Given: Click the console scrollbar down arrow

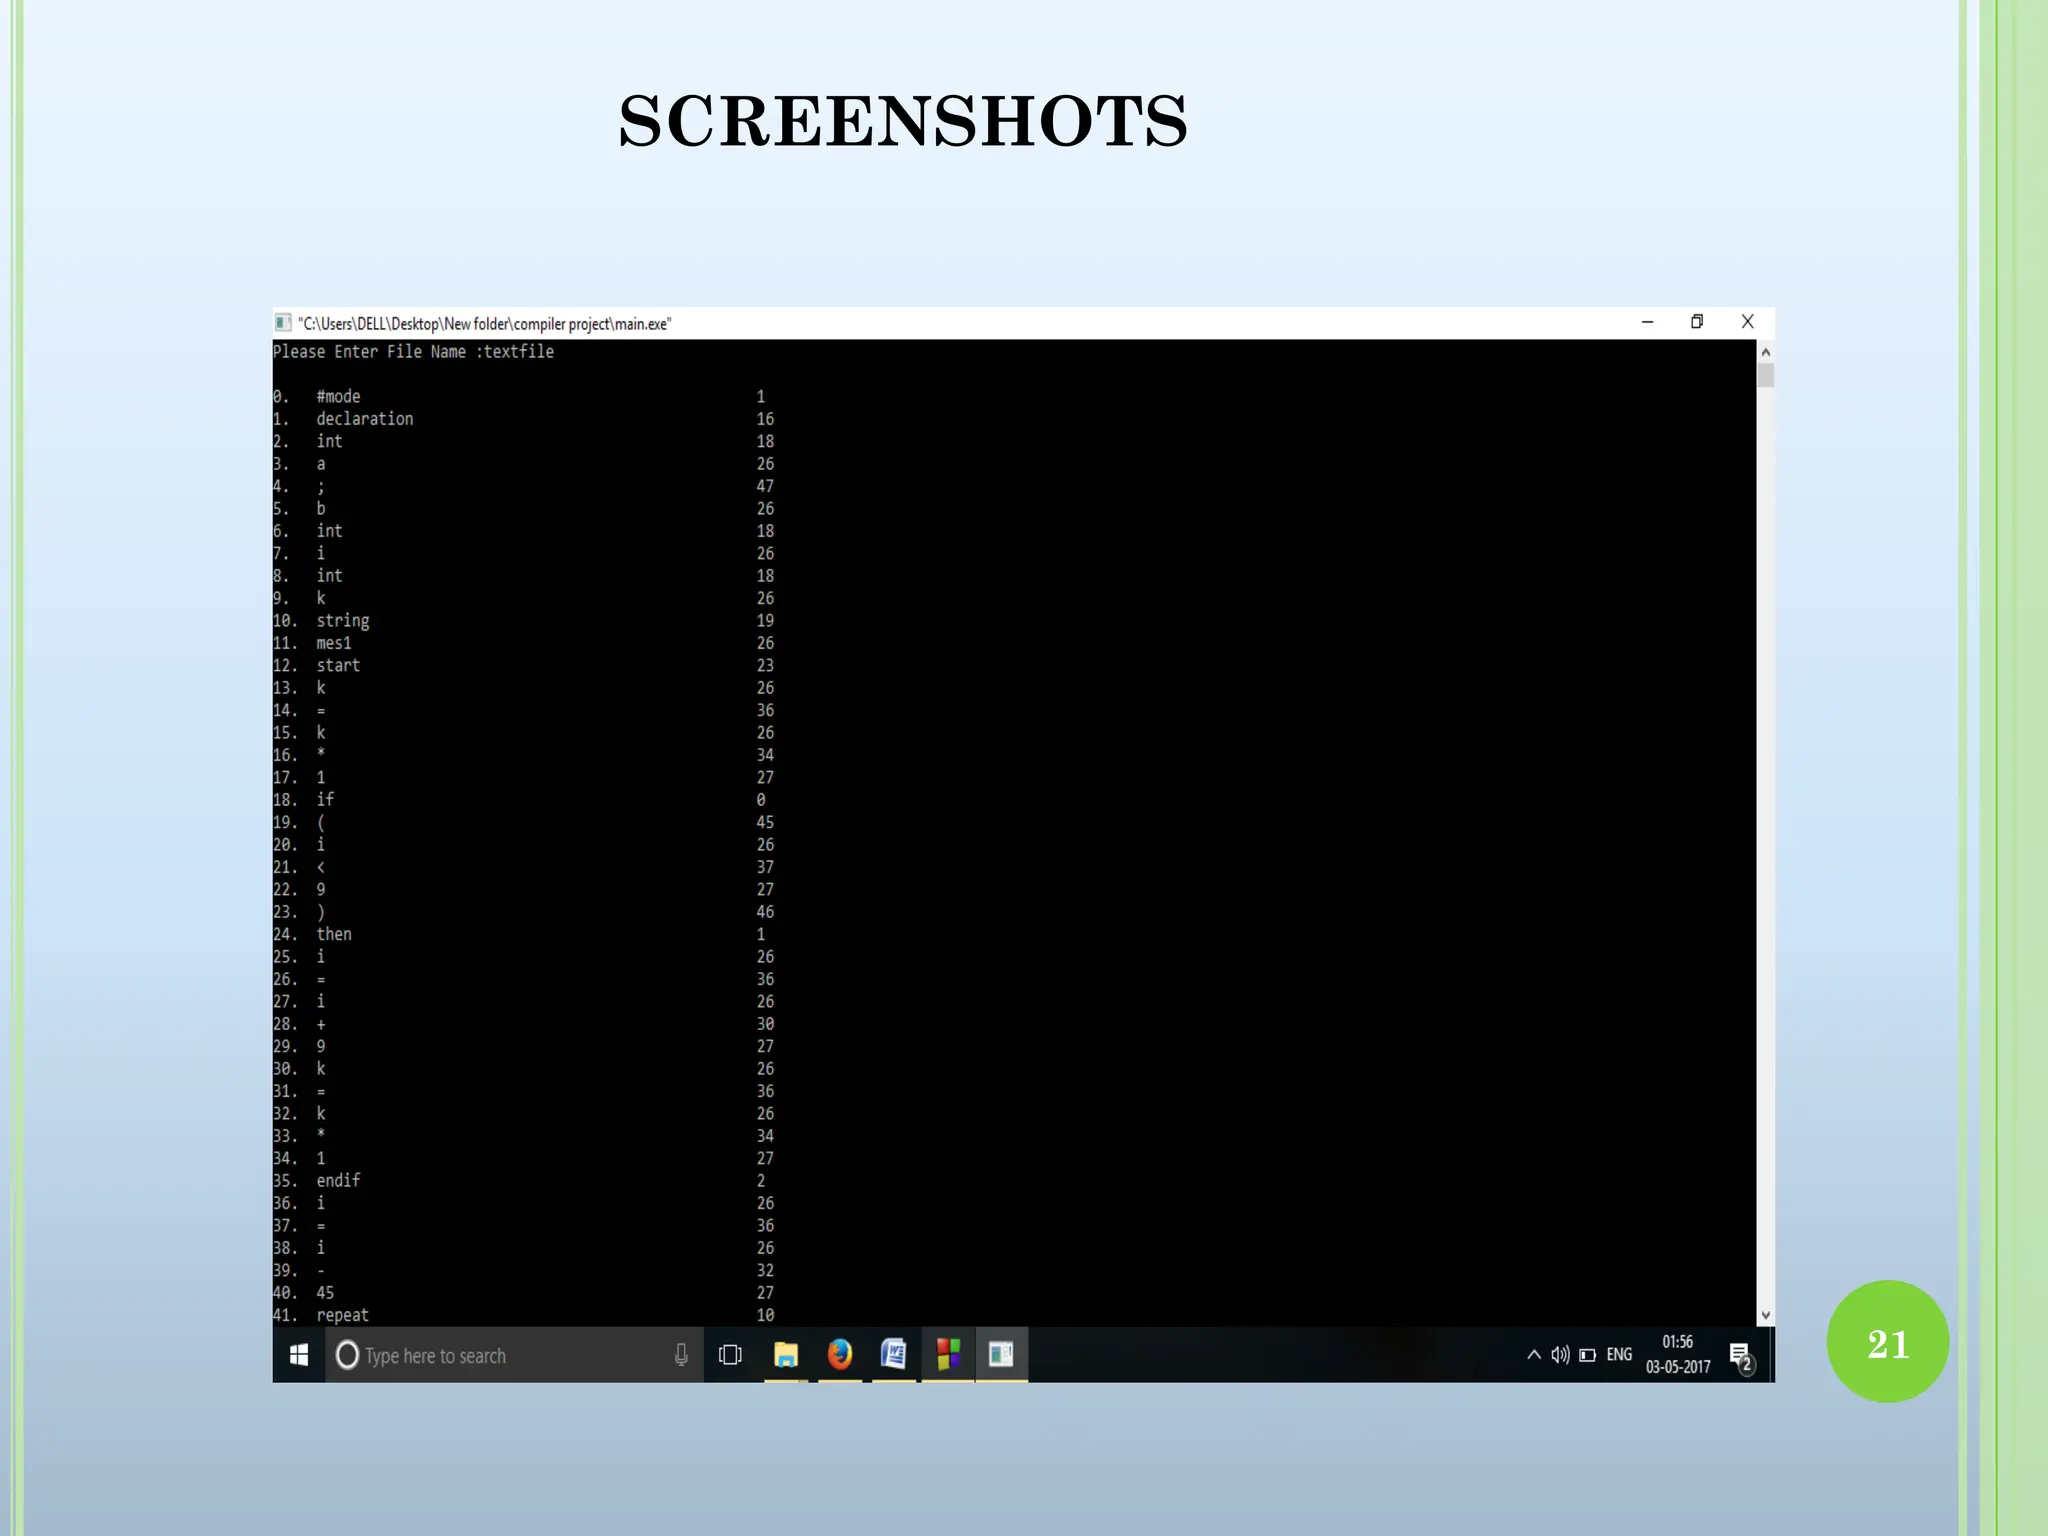Looking at the screenshot, I should [1766, 1315].
